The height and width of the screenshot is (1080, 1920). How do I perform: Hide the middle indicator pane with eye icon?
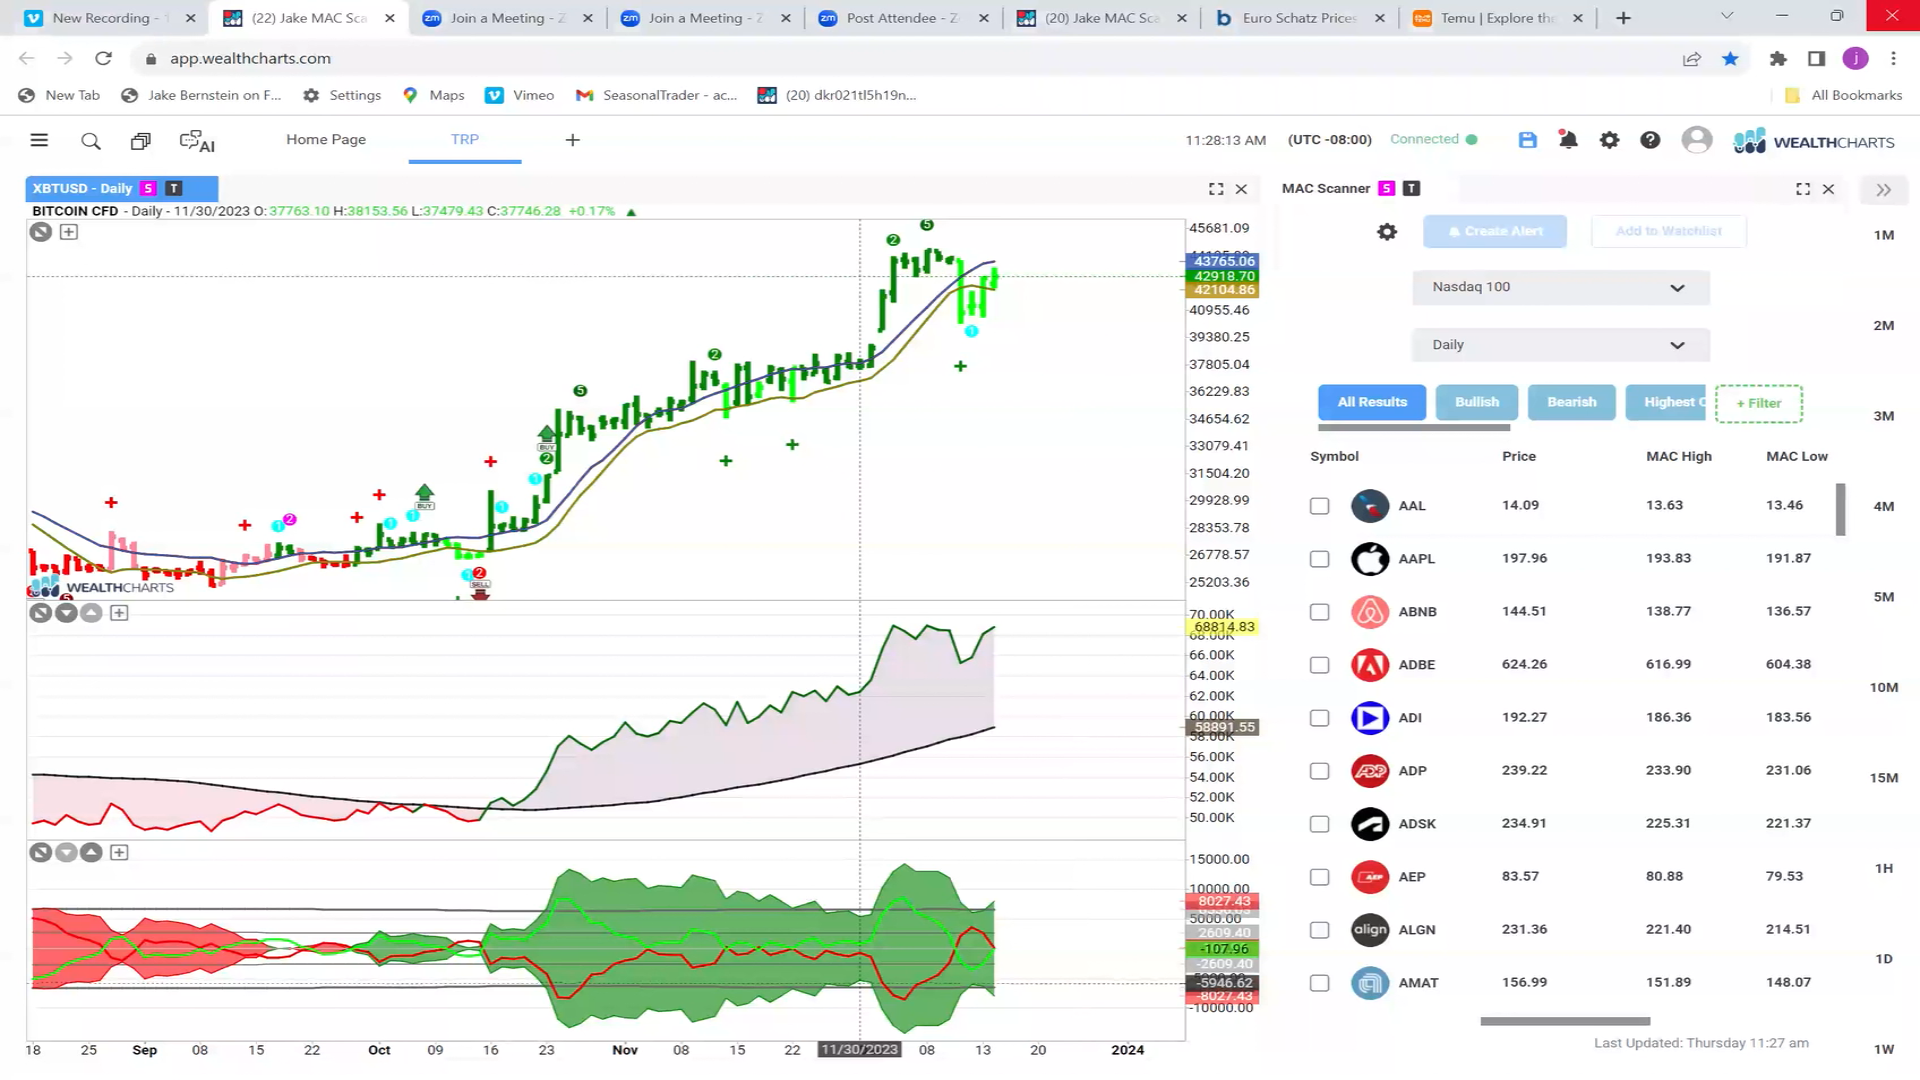point(40,613)
